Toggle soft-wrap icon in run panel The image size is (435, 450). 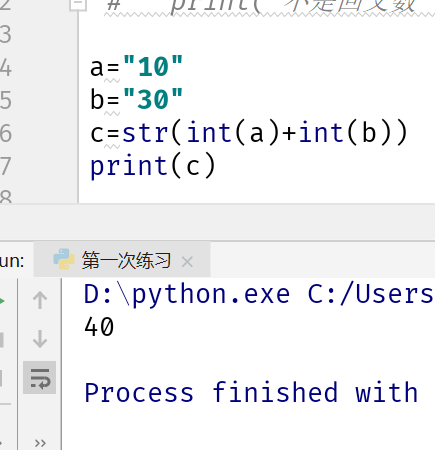click(40, 378)
